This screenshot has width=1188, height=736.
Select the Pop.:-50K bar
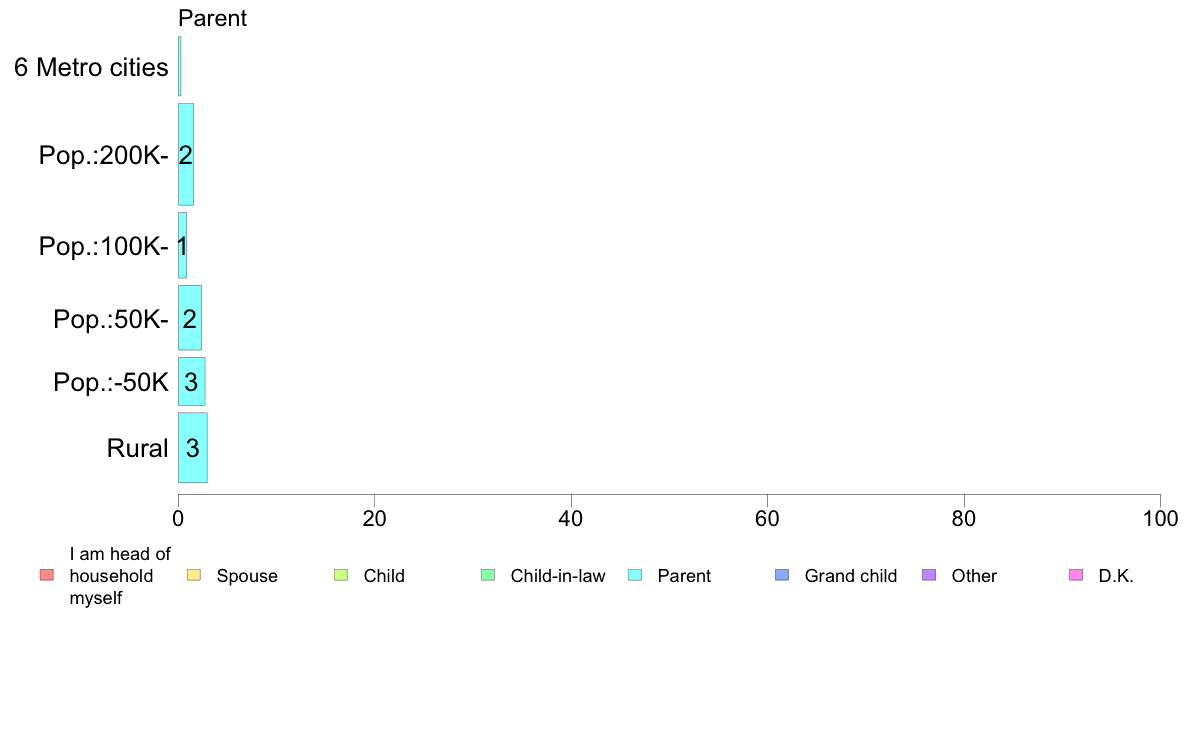point(192,381)
